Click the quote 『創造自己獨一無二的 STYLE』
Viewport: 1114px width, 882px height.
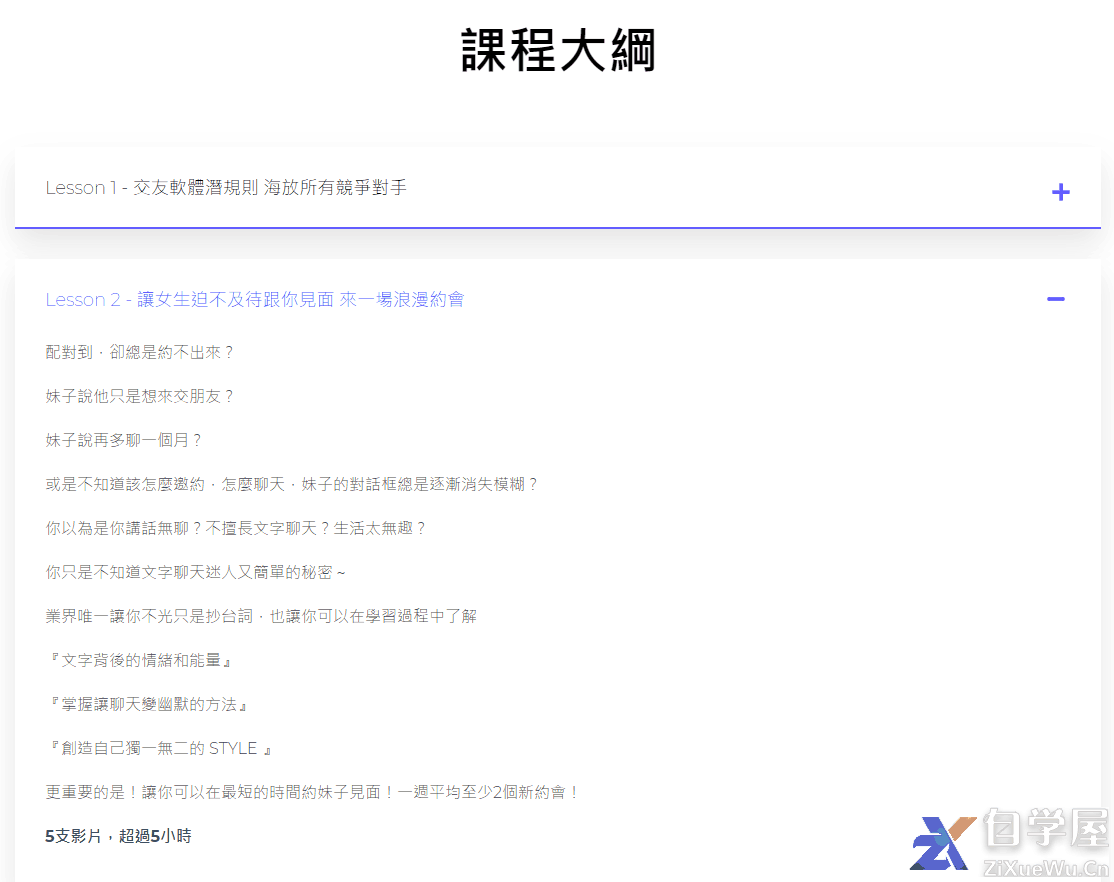point(159,748)
